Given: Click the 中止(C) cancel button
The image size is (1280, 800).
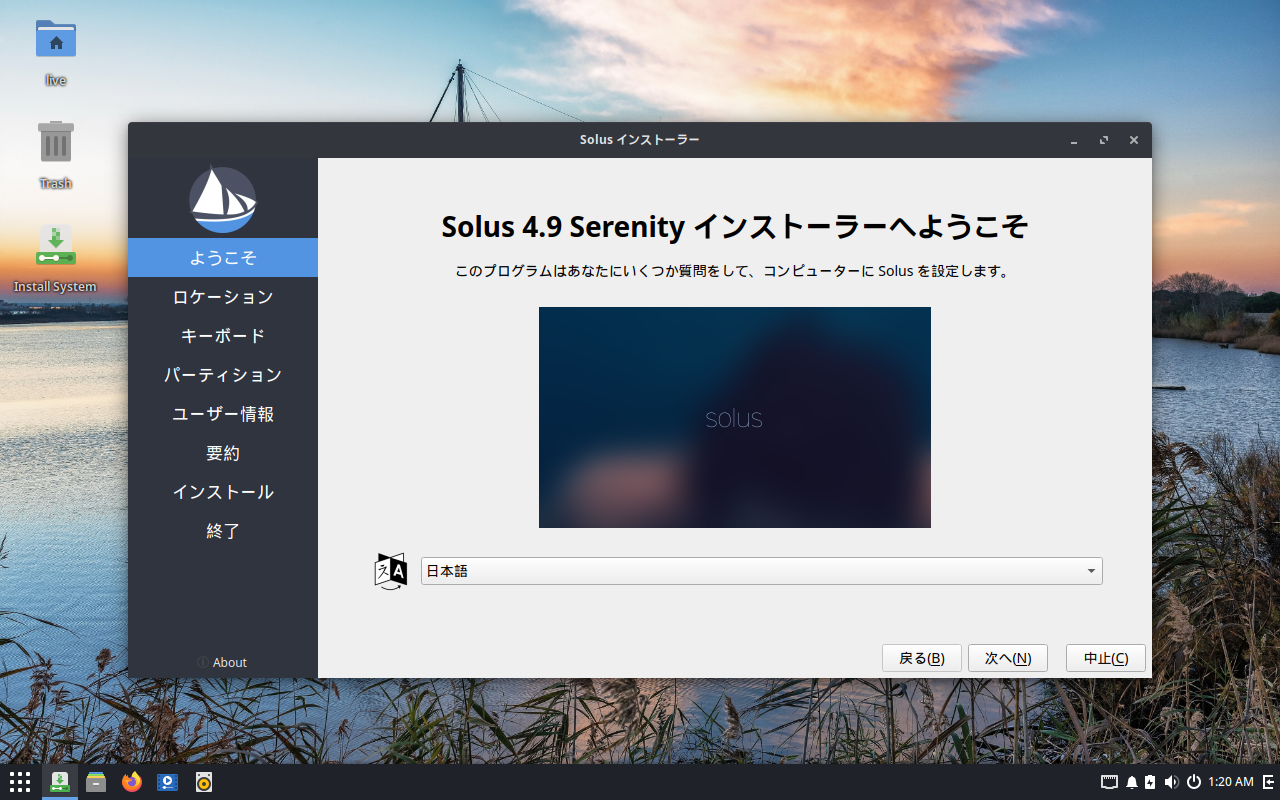Looking at the screenshot, I should [x=1106, y=658].
